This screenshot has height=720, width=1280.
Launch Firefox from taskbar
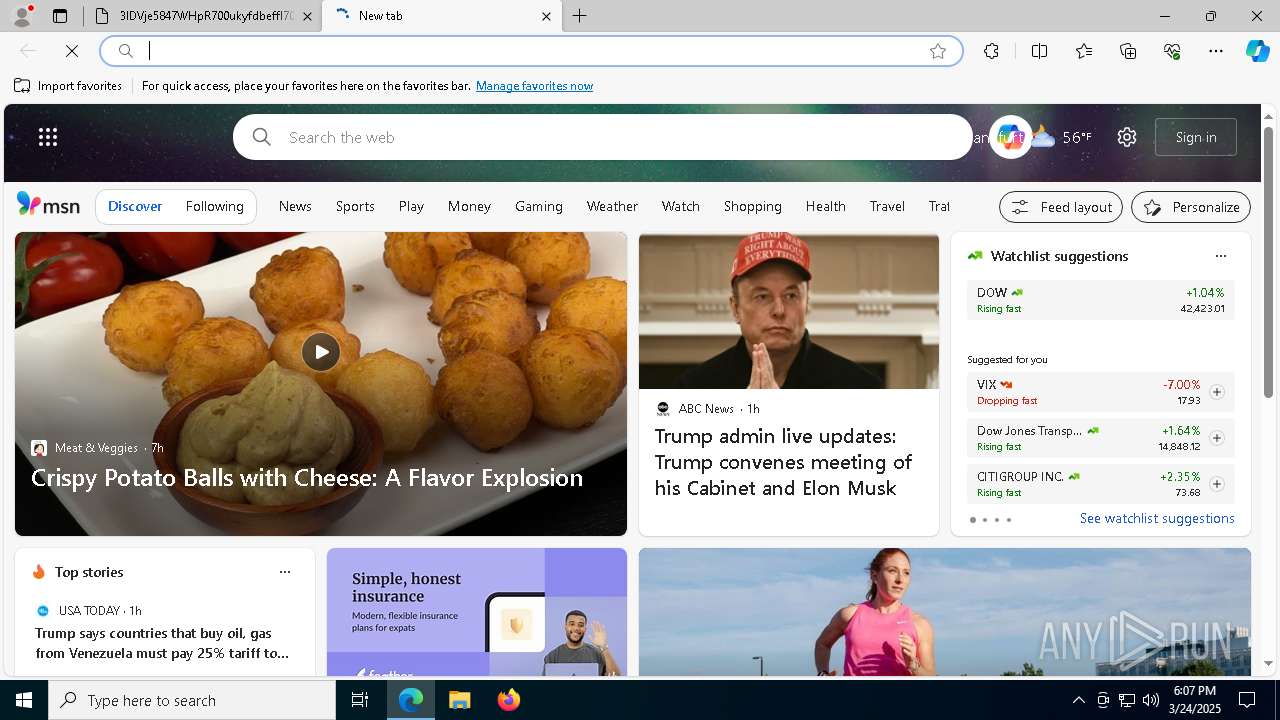508,700
